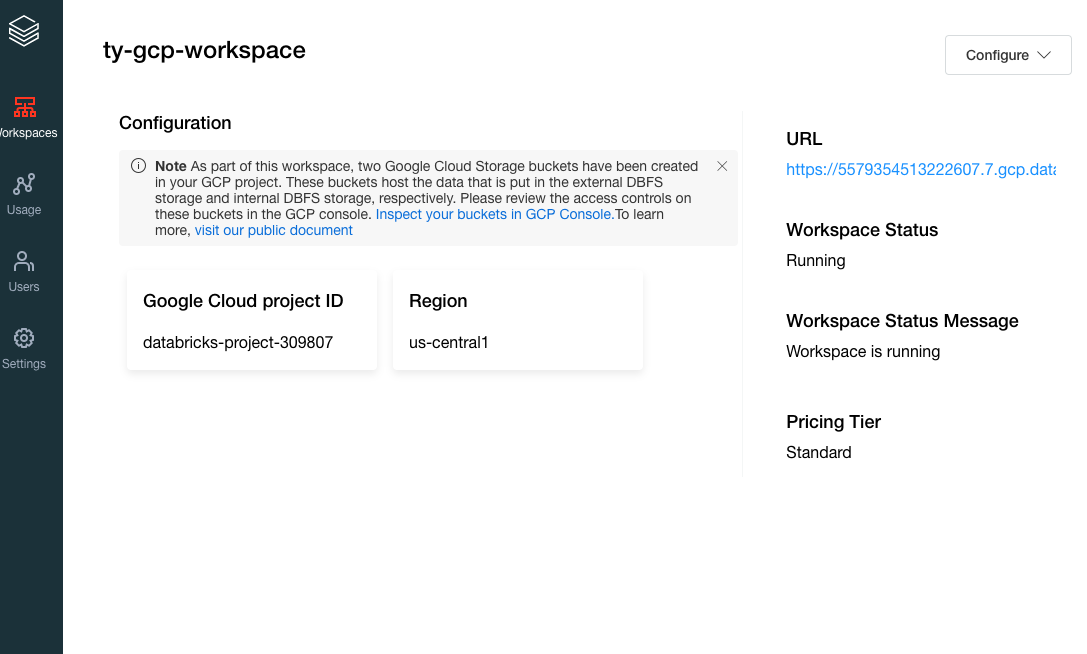
Task: Open the Workspaces sidebar section
Action: click(25, 118)
